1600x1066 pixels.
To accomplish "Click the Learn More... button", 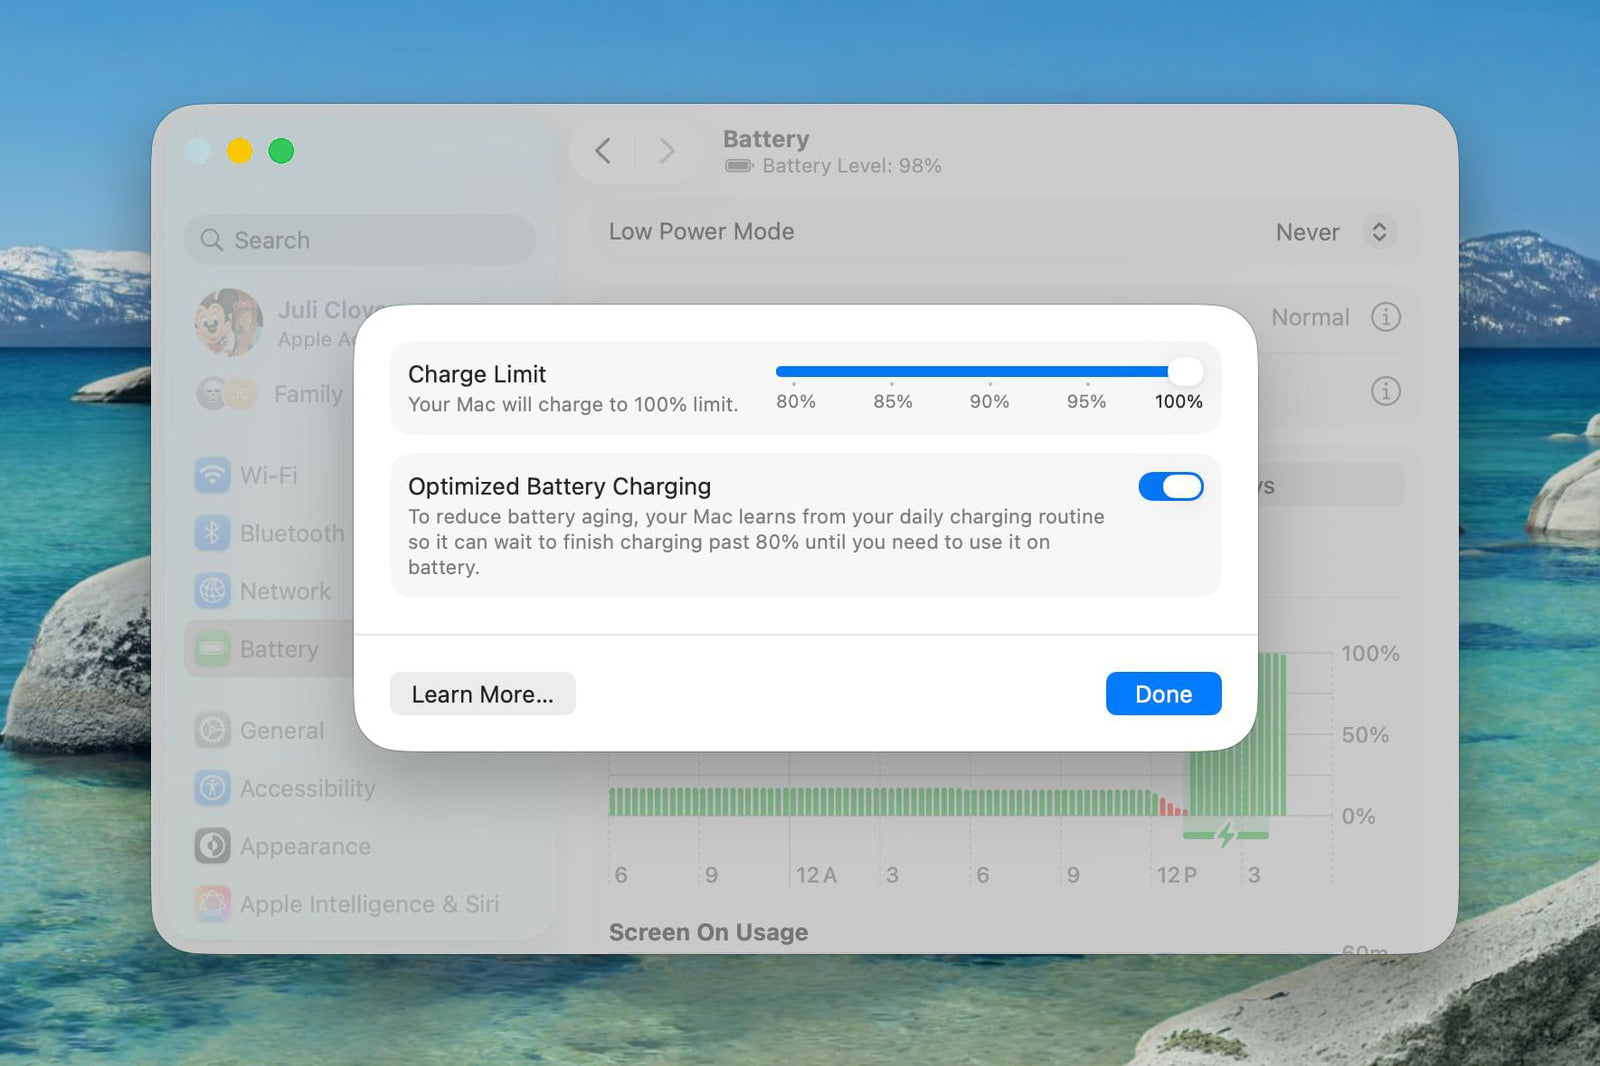I will pyautogui.click(x=482, y=694).
